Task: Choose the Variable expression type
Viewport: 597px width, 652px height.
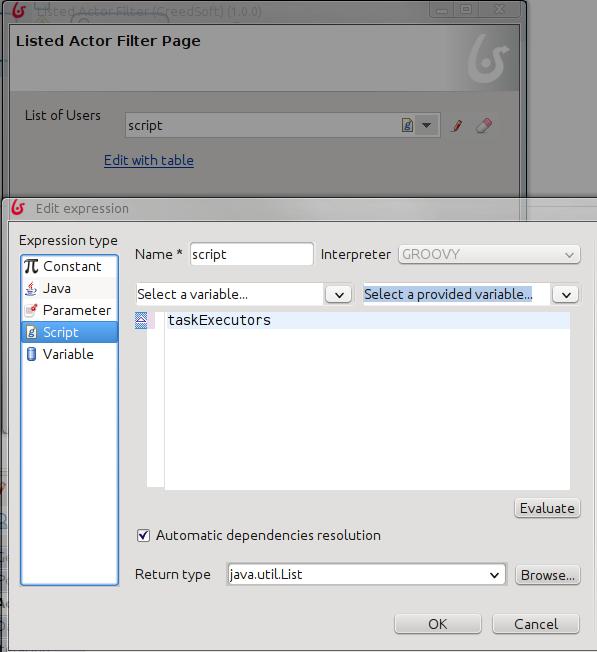Action: [x=69, y=354]
